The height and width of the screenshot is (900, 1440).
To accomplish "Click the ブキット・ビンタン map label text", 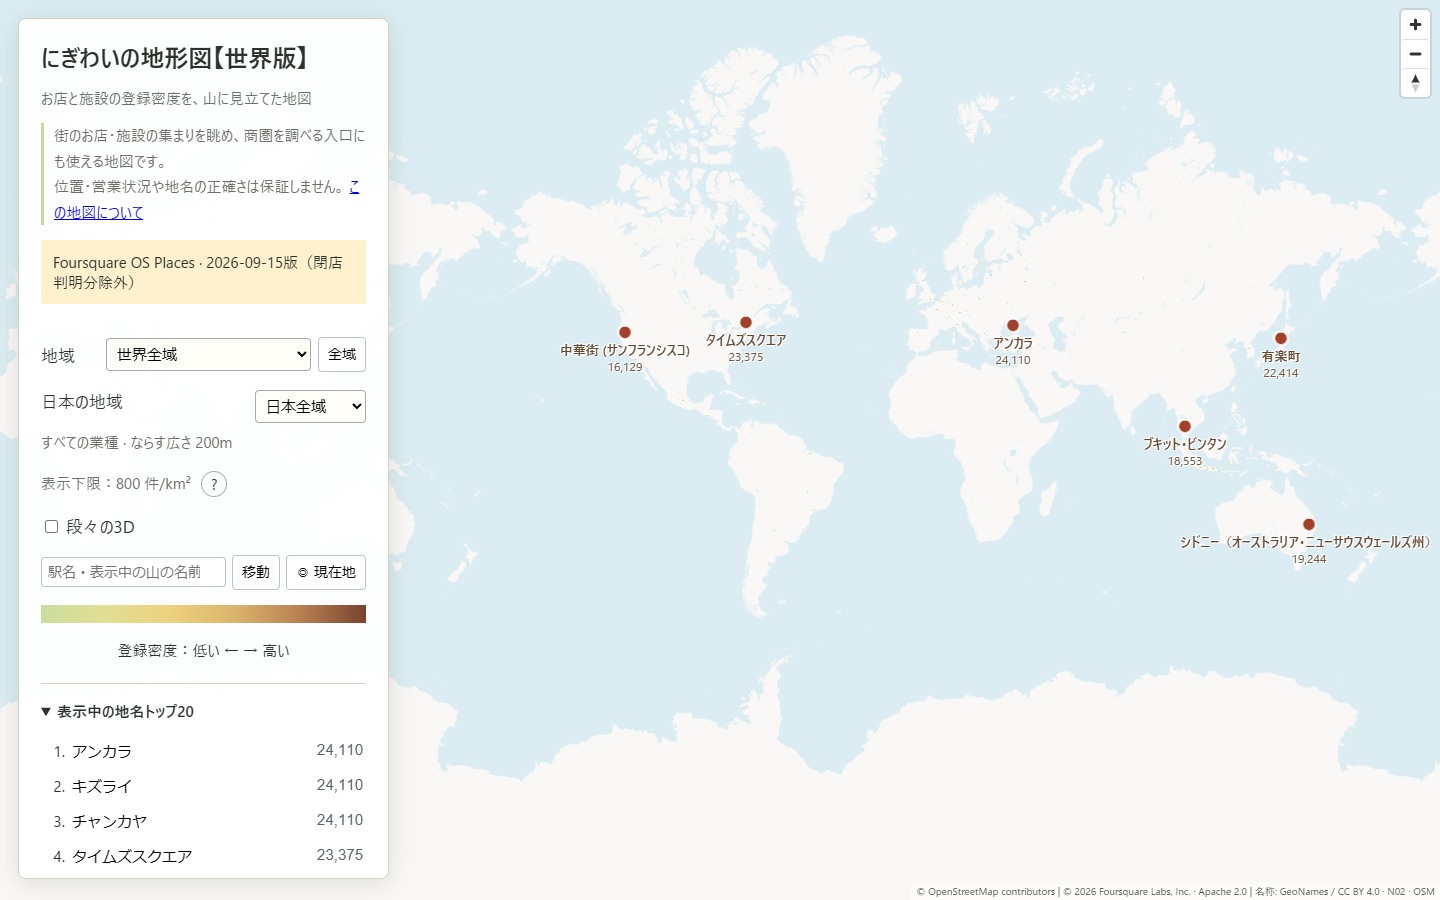I will [x=1185, y=444].
